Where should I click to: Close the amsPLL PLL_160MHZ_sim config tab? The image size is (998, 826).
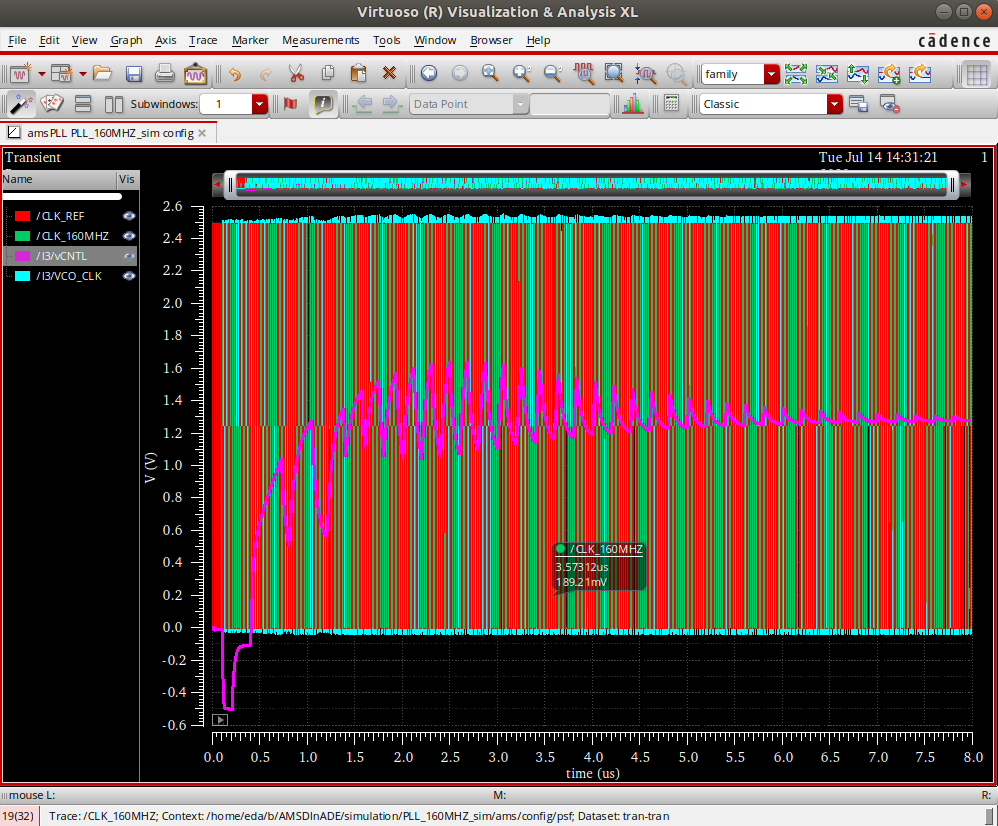point(202,133)
